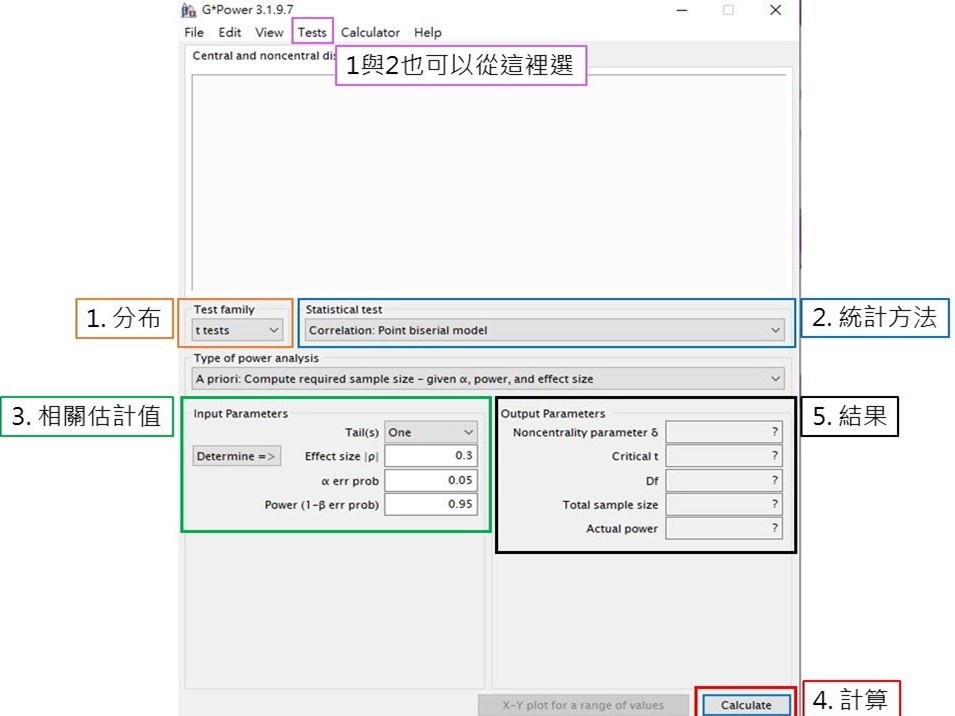Open the View menu
Screen dimensions: 955x716
pyautogui.click(x=269, y=32)
